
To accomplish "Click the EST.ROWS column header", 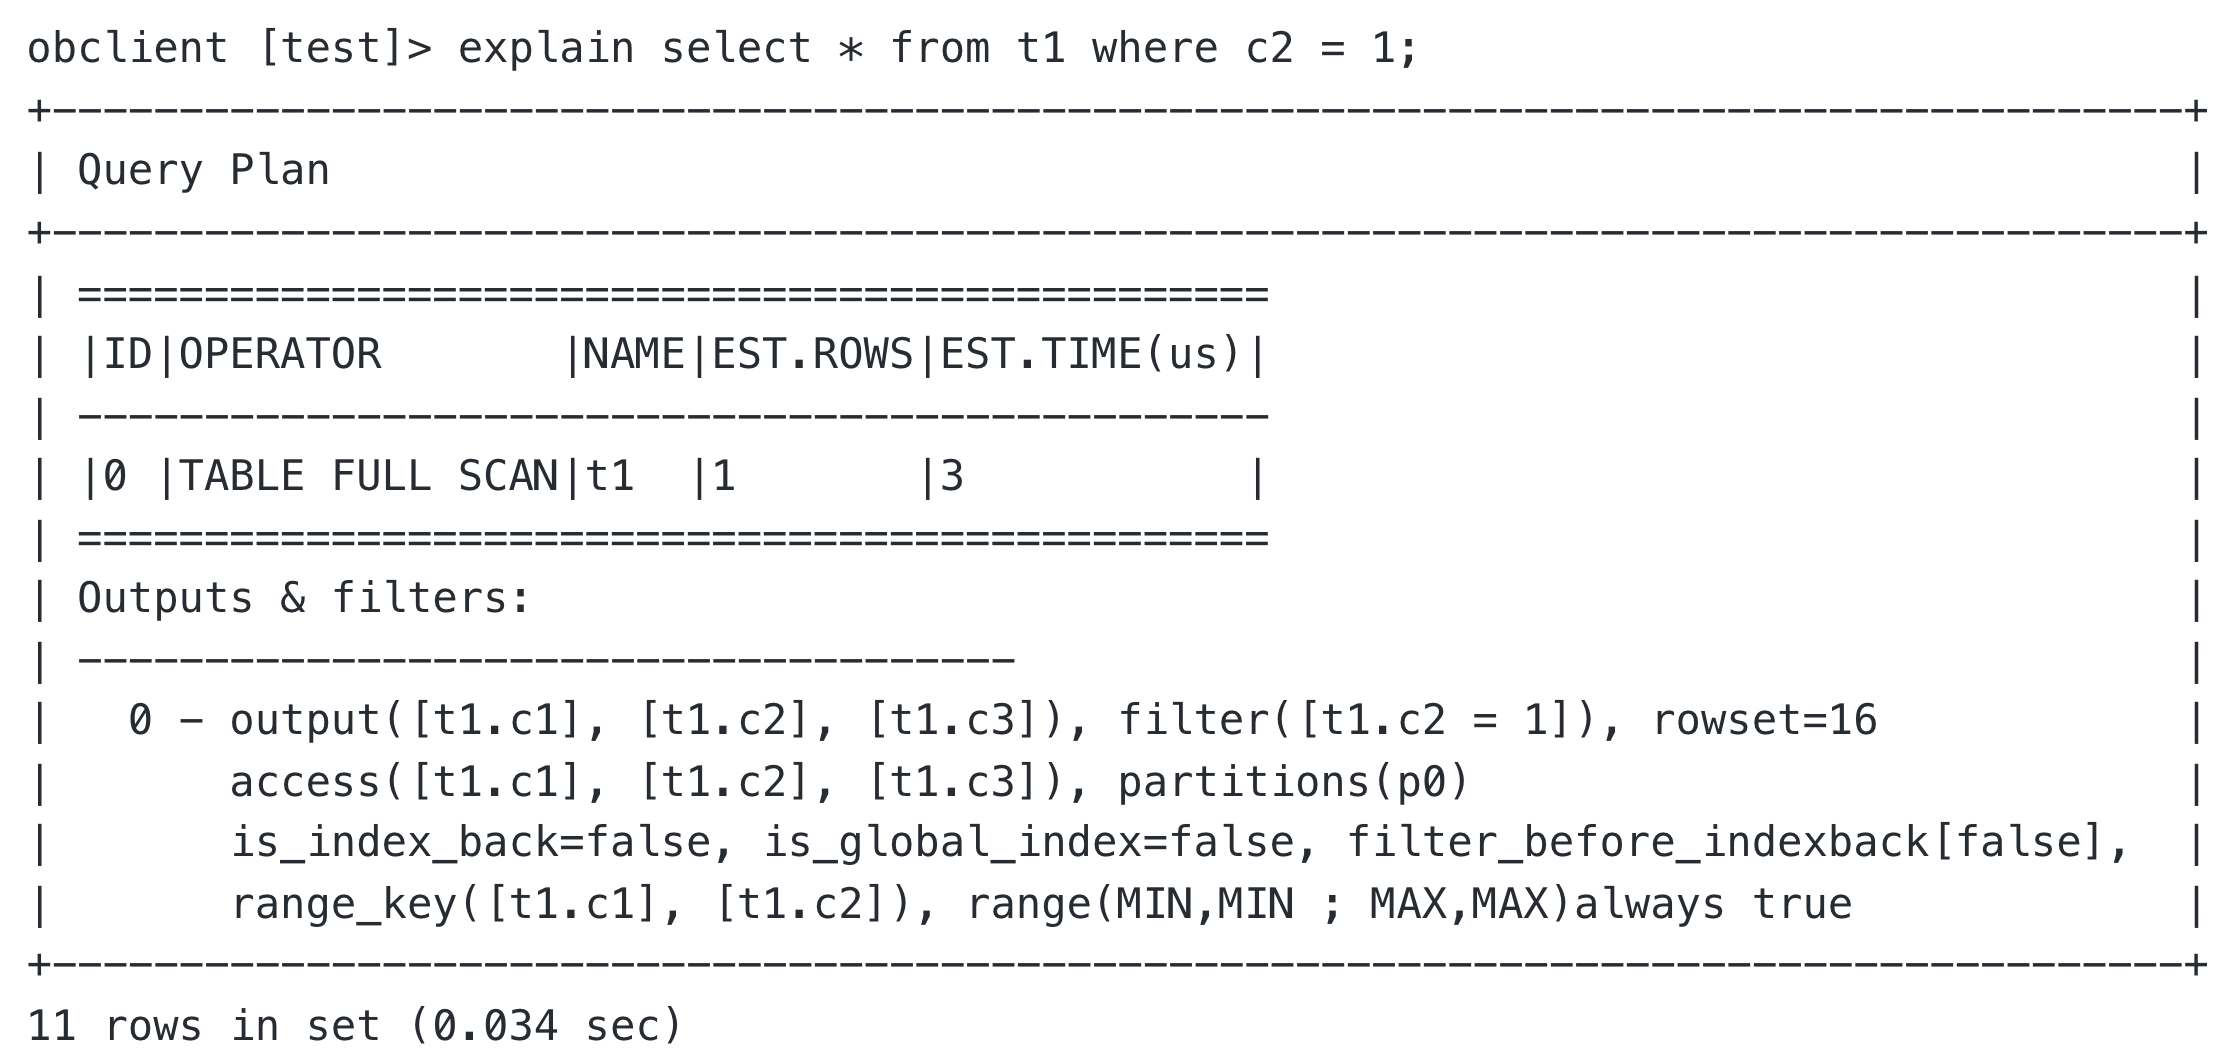I will [812, 355].
